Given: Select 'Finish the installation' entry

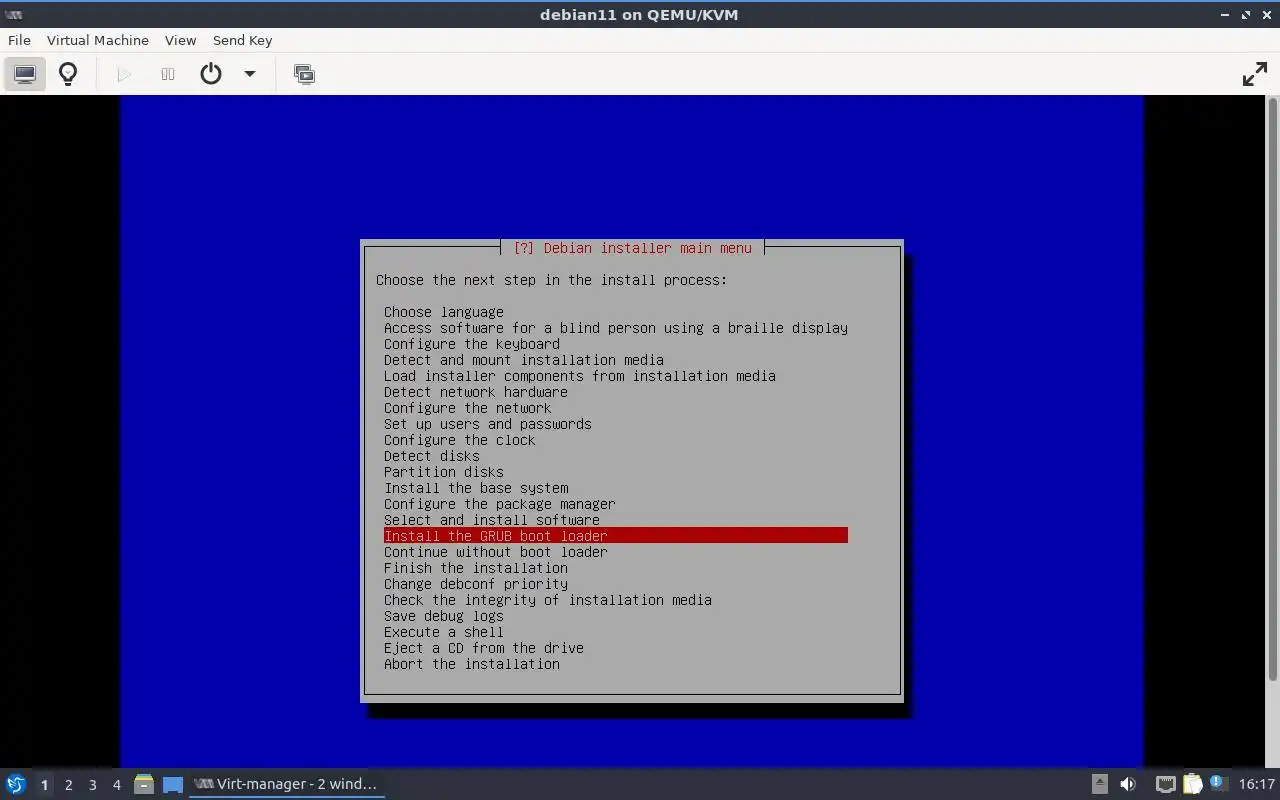Looking at the screenshot, I should [x=475, y=568].
